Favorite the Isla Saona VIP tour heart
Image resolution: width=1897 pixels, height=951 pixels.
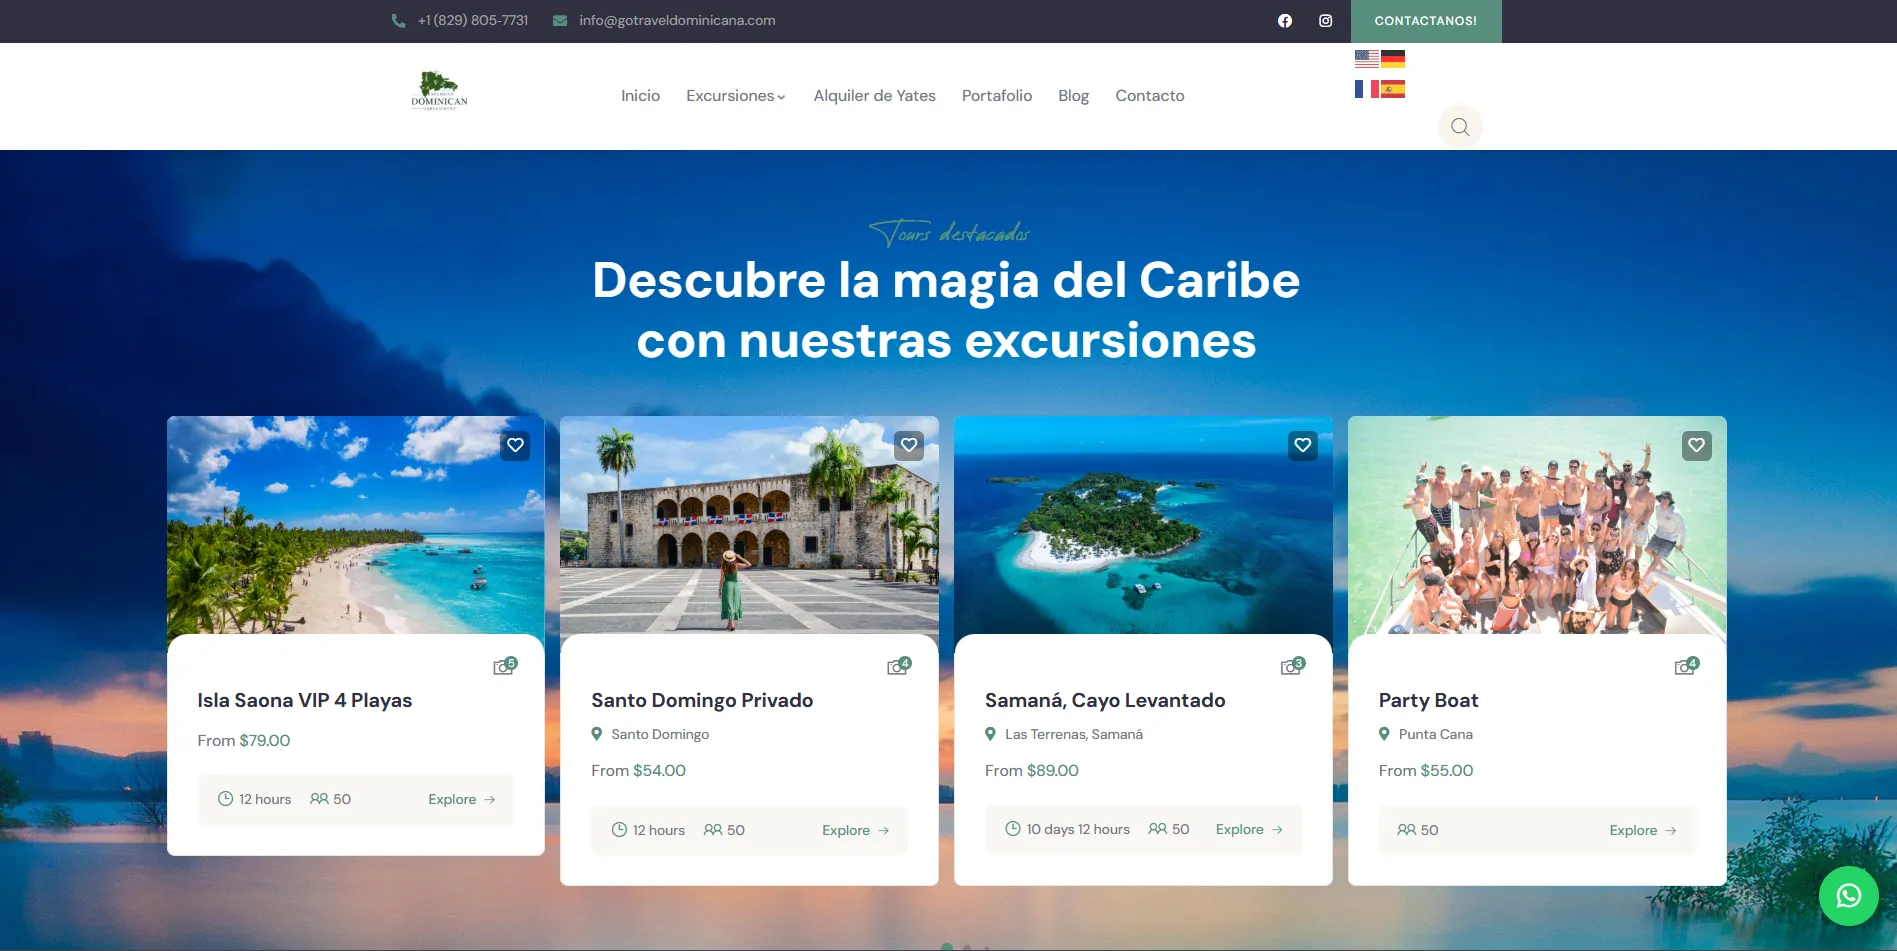tap(515, 445)
